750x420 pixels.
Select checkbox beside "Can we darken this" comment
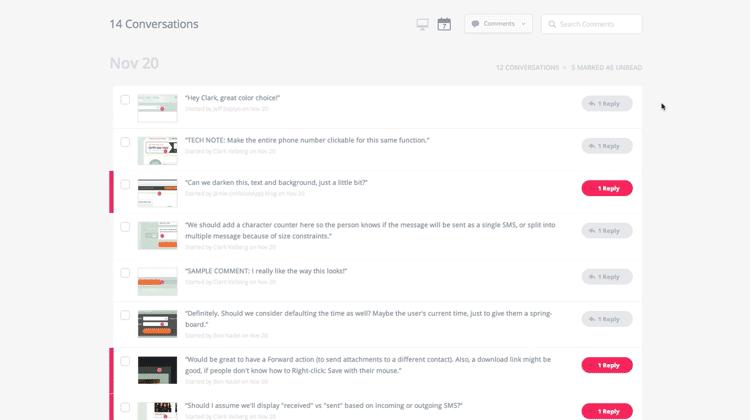coord(125,184)
